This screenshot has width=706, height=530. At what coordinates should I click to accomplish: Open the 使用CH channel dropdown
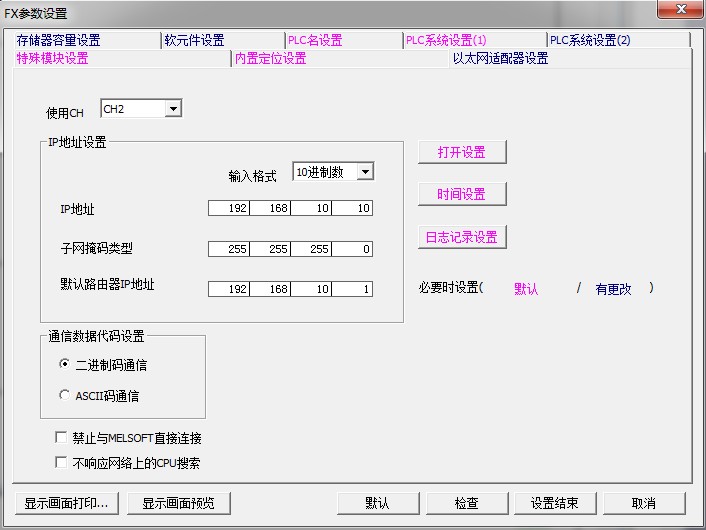click(173, 109)
